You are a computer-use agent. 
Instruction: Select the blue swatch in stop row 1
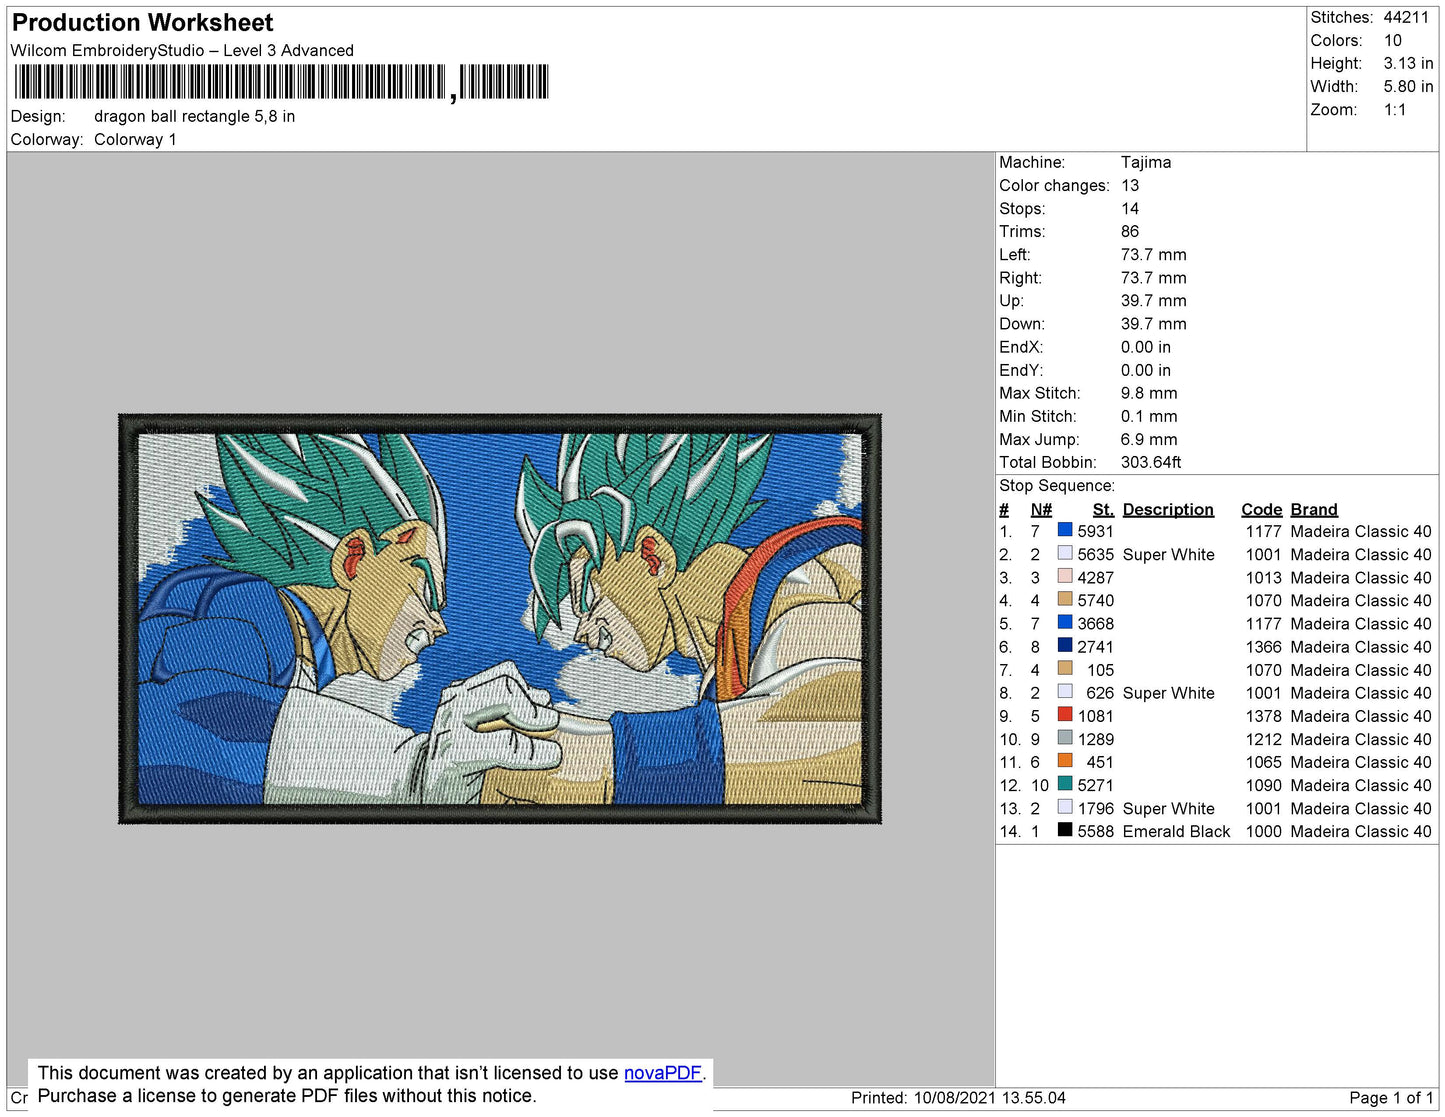(x=1065, y=531)
